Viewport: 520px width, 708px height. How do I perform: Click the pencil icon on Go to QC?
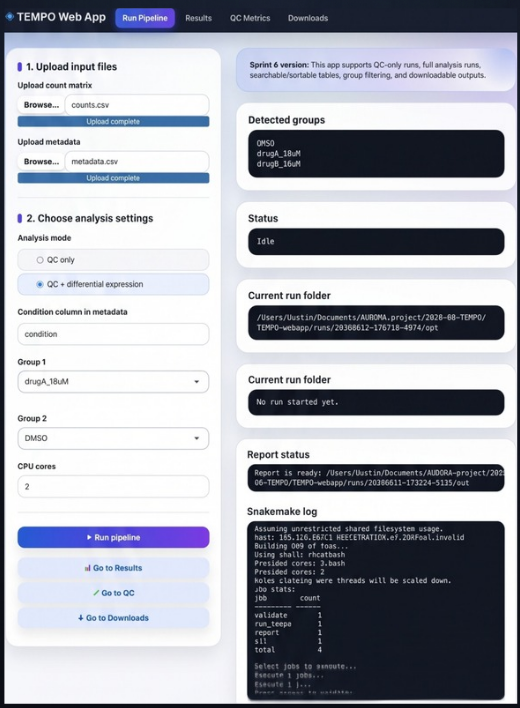tap(96, 593)
